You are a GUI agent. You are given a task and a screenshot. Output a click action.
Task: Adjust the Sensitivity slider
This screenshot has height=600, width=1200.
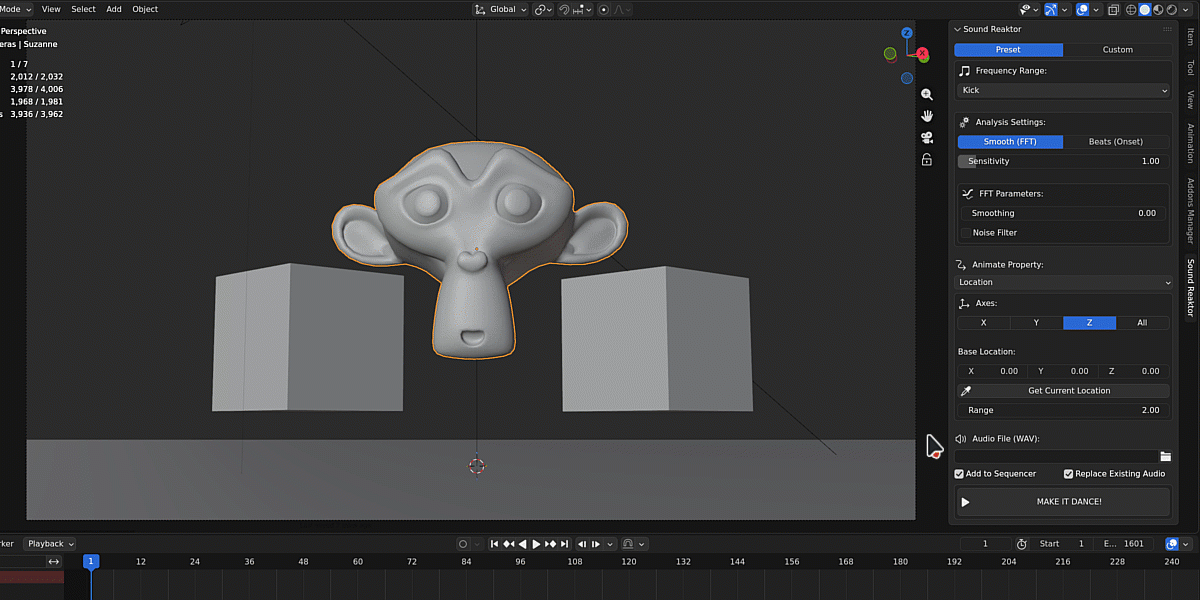(1063, 161)
